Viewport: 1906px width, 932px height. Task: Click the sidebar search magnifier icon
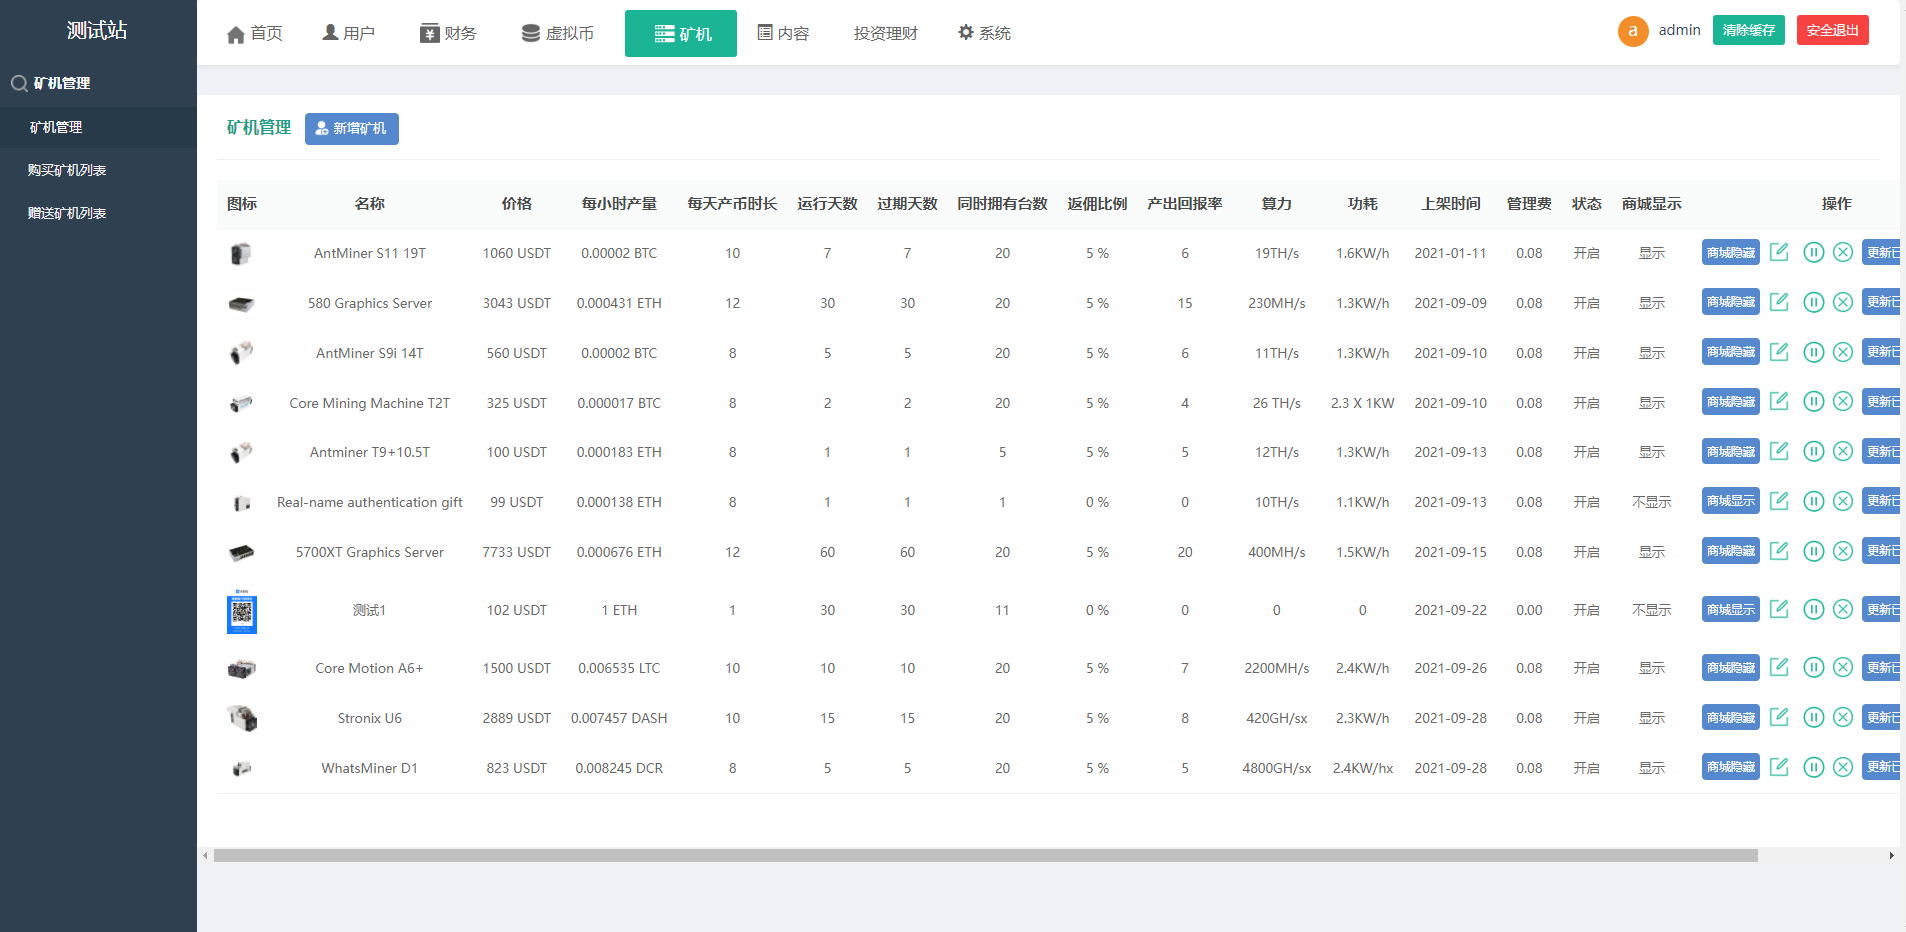18,83
